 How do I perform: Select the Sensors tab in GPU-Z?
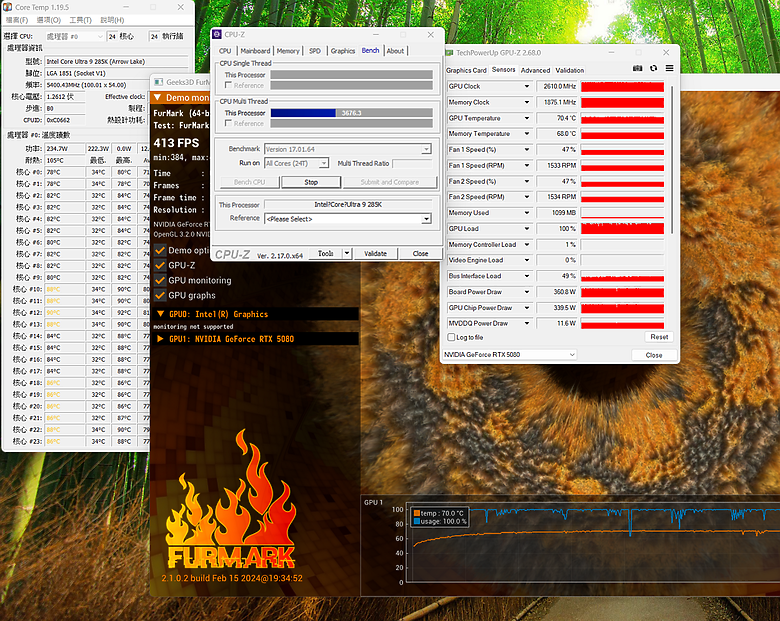(503, 70)
